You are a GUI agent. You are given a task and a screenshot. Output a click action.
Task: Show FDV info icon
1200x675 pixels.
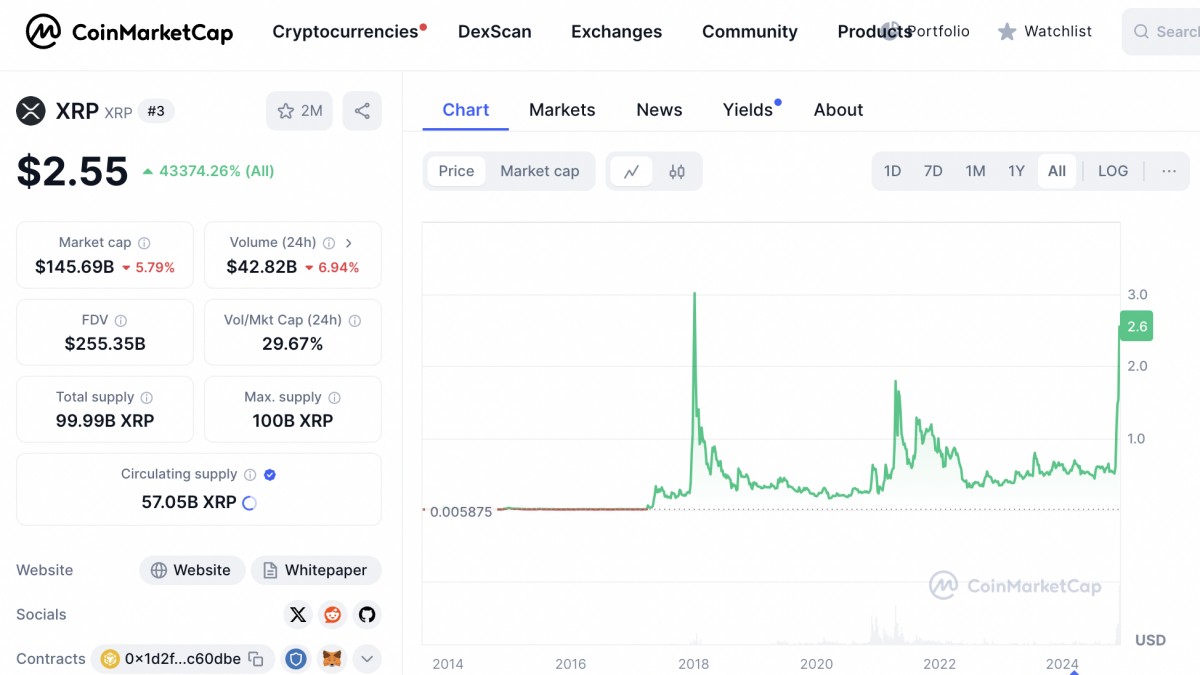[121, 321]
